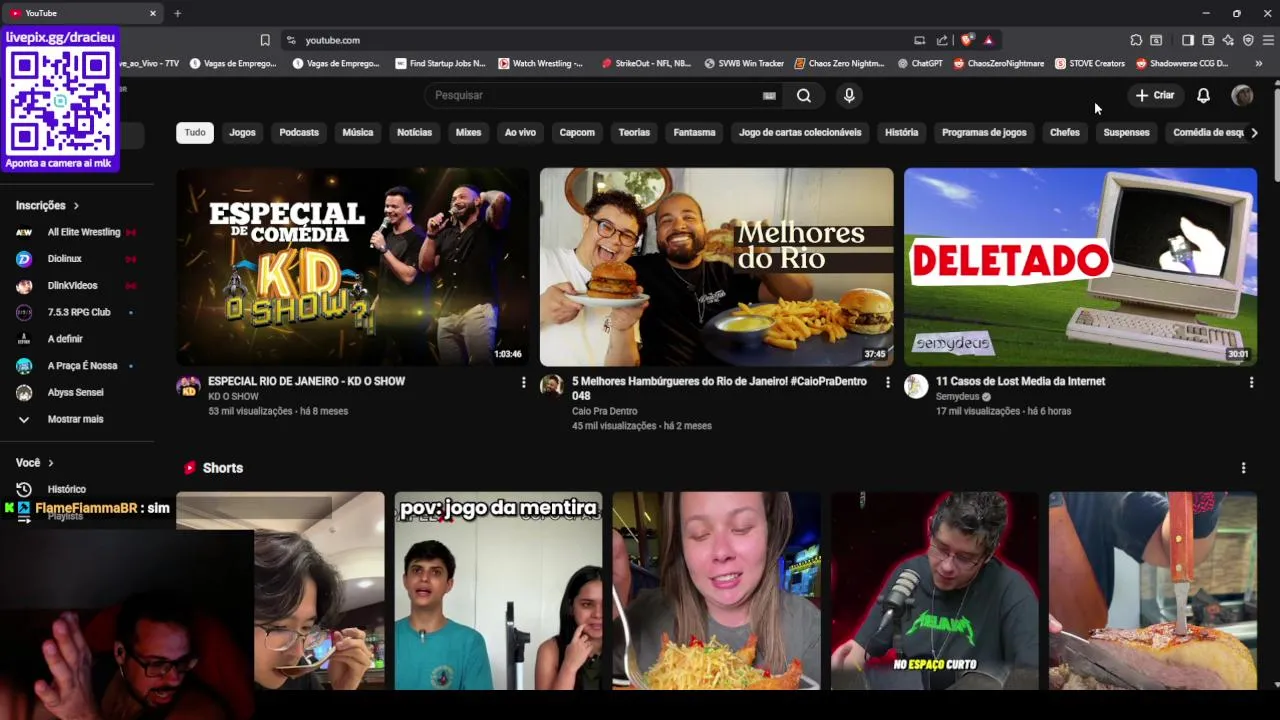Open the Find Startup Jobs bookmark
This screenshot has height=720, width=1280.
click(x=440, y=63)
